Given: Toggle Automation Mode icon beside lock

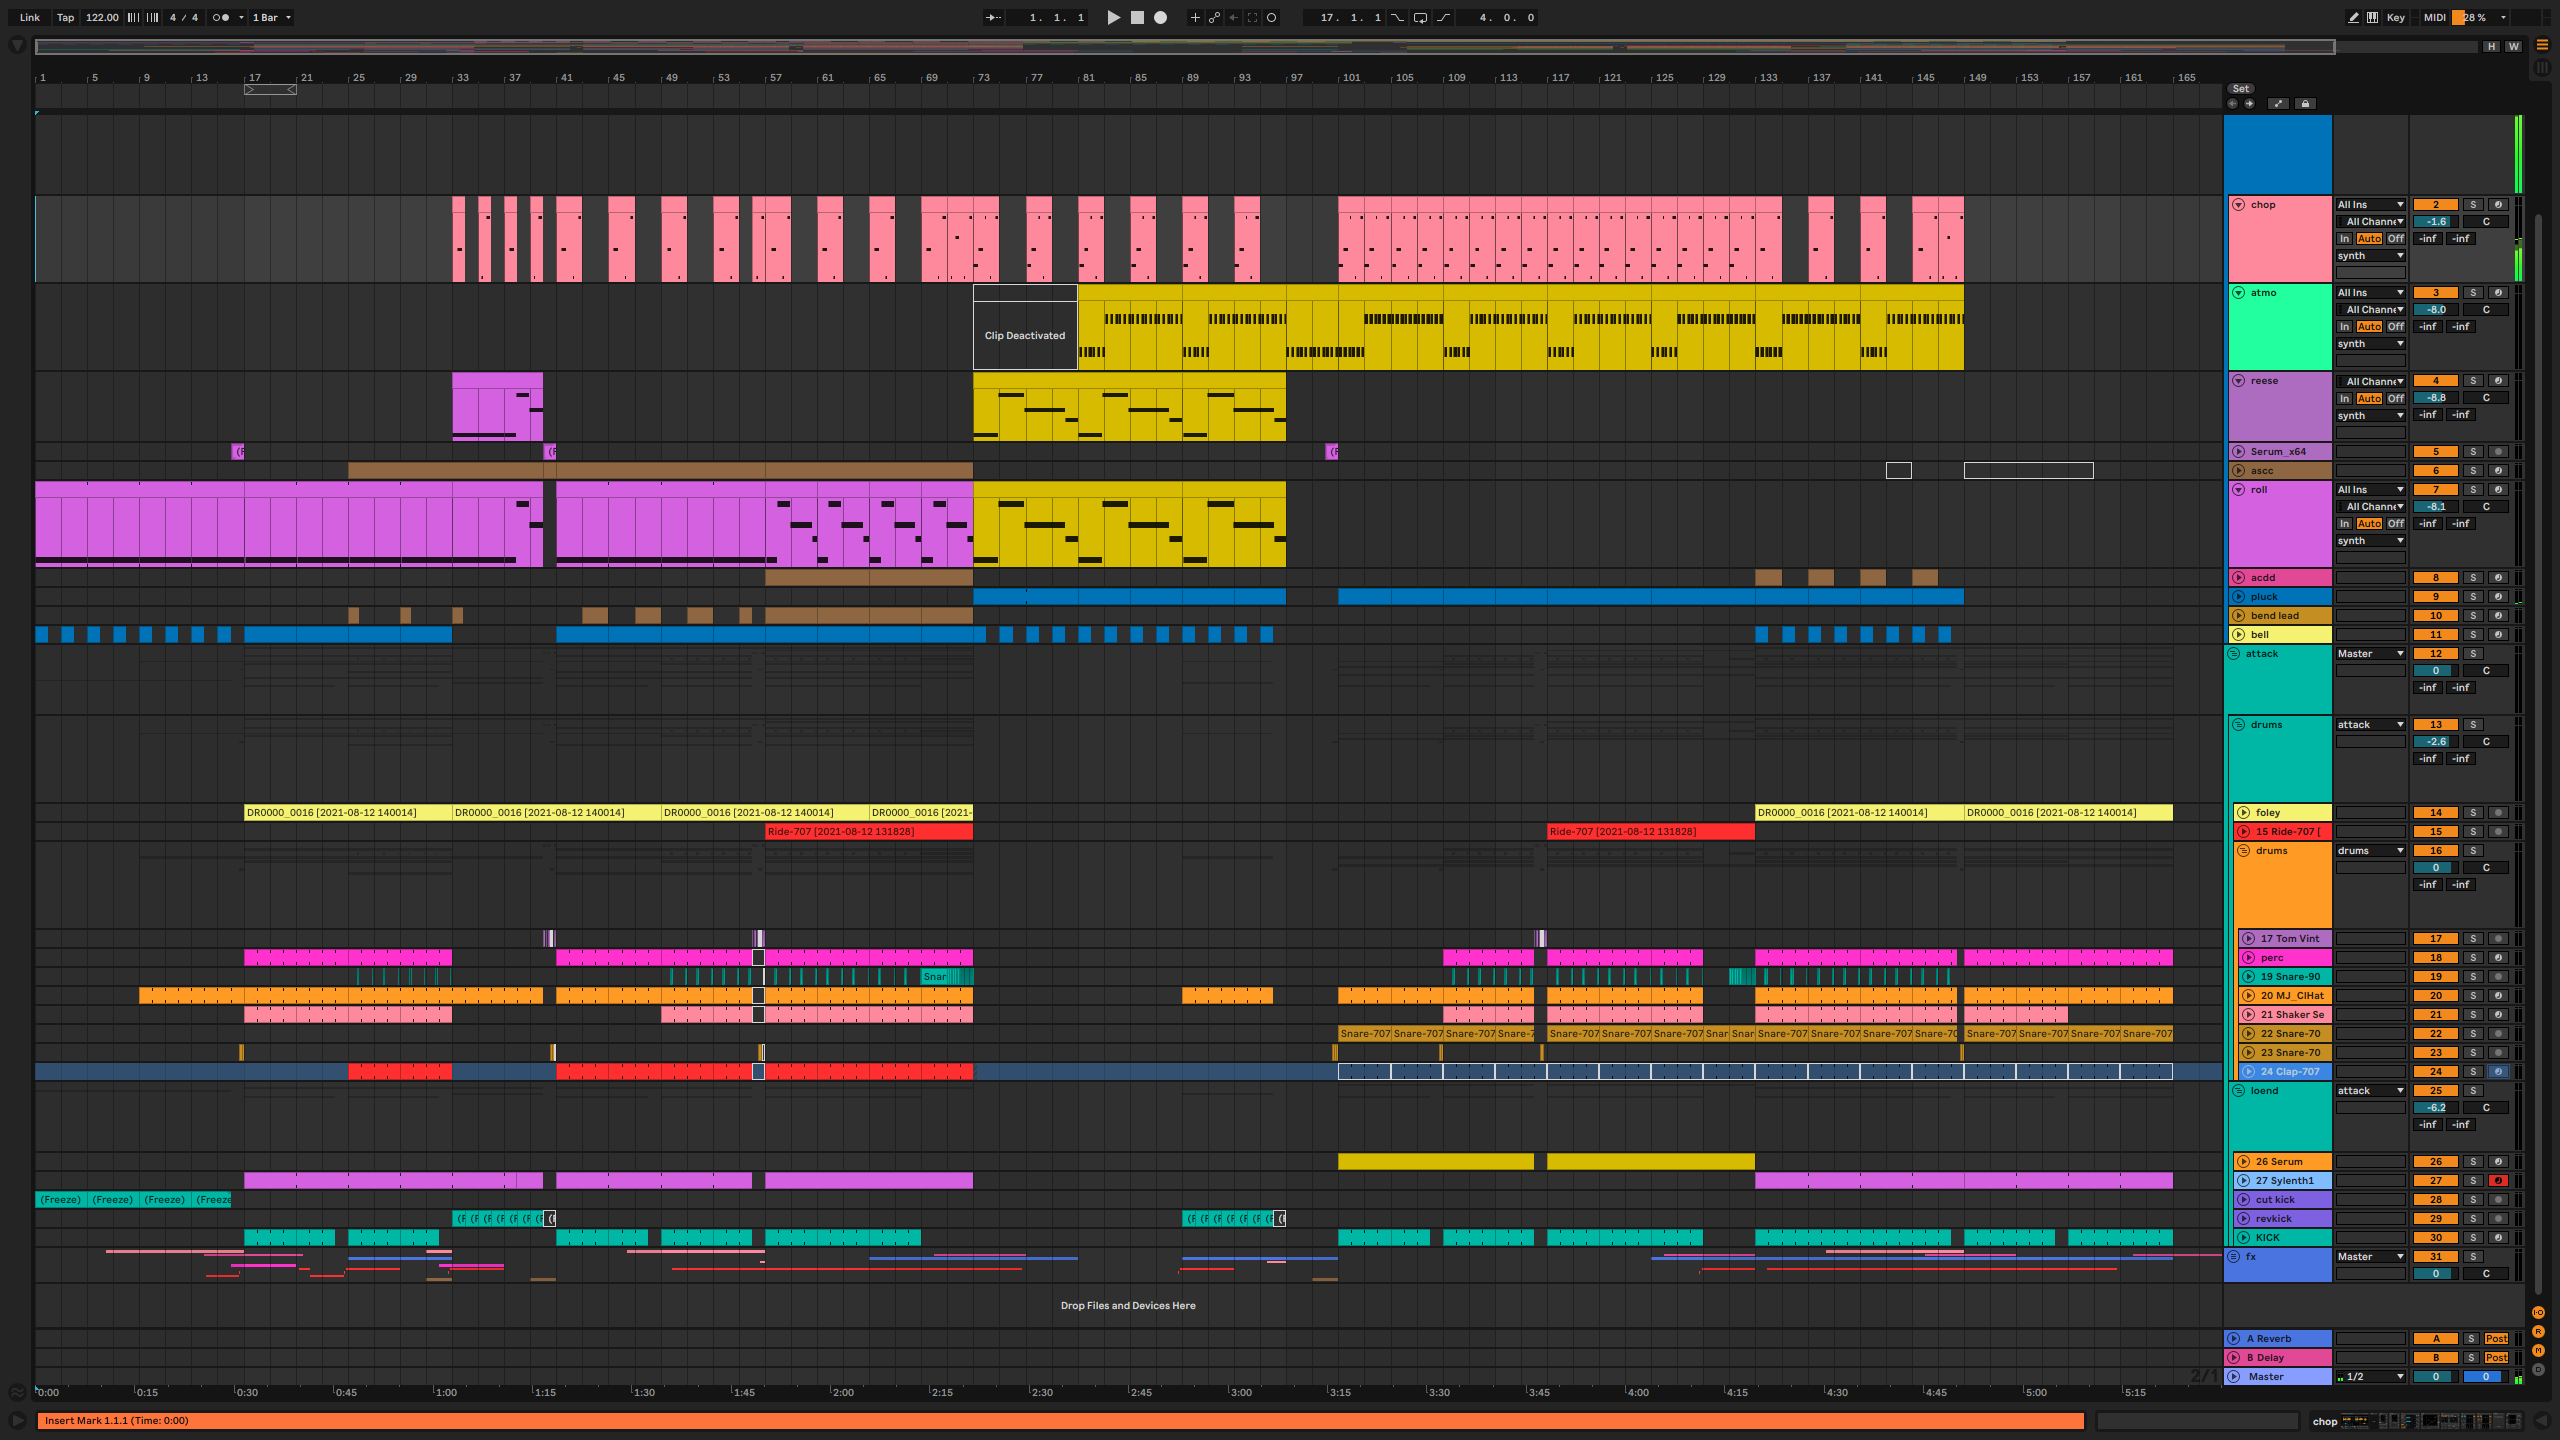Looking at the screenshot, I should [x=2278, y=104].
